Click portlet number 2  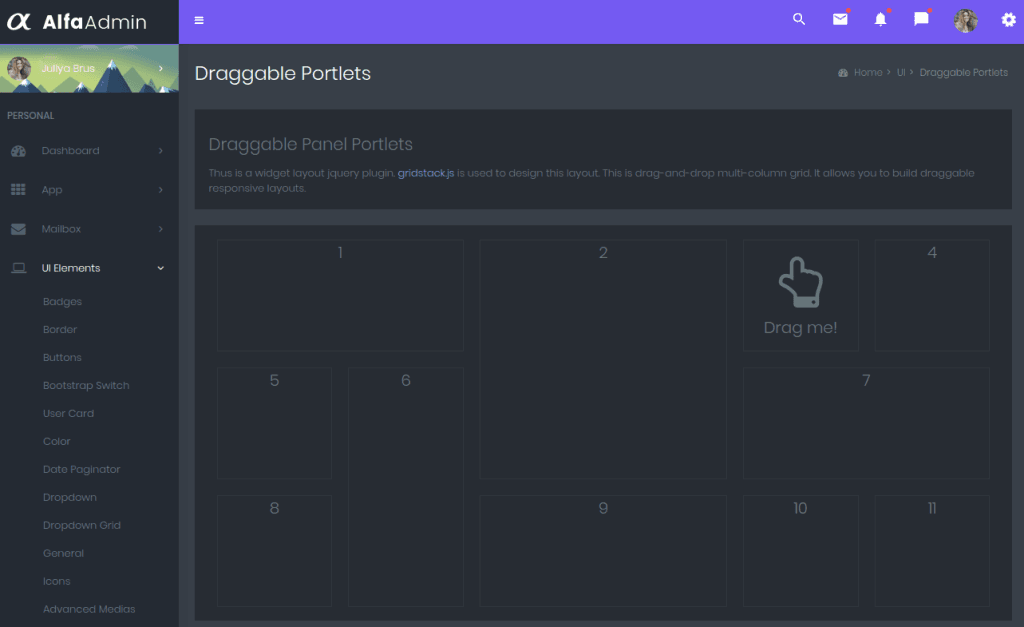click(x=603, y=359)
